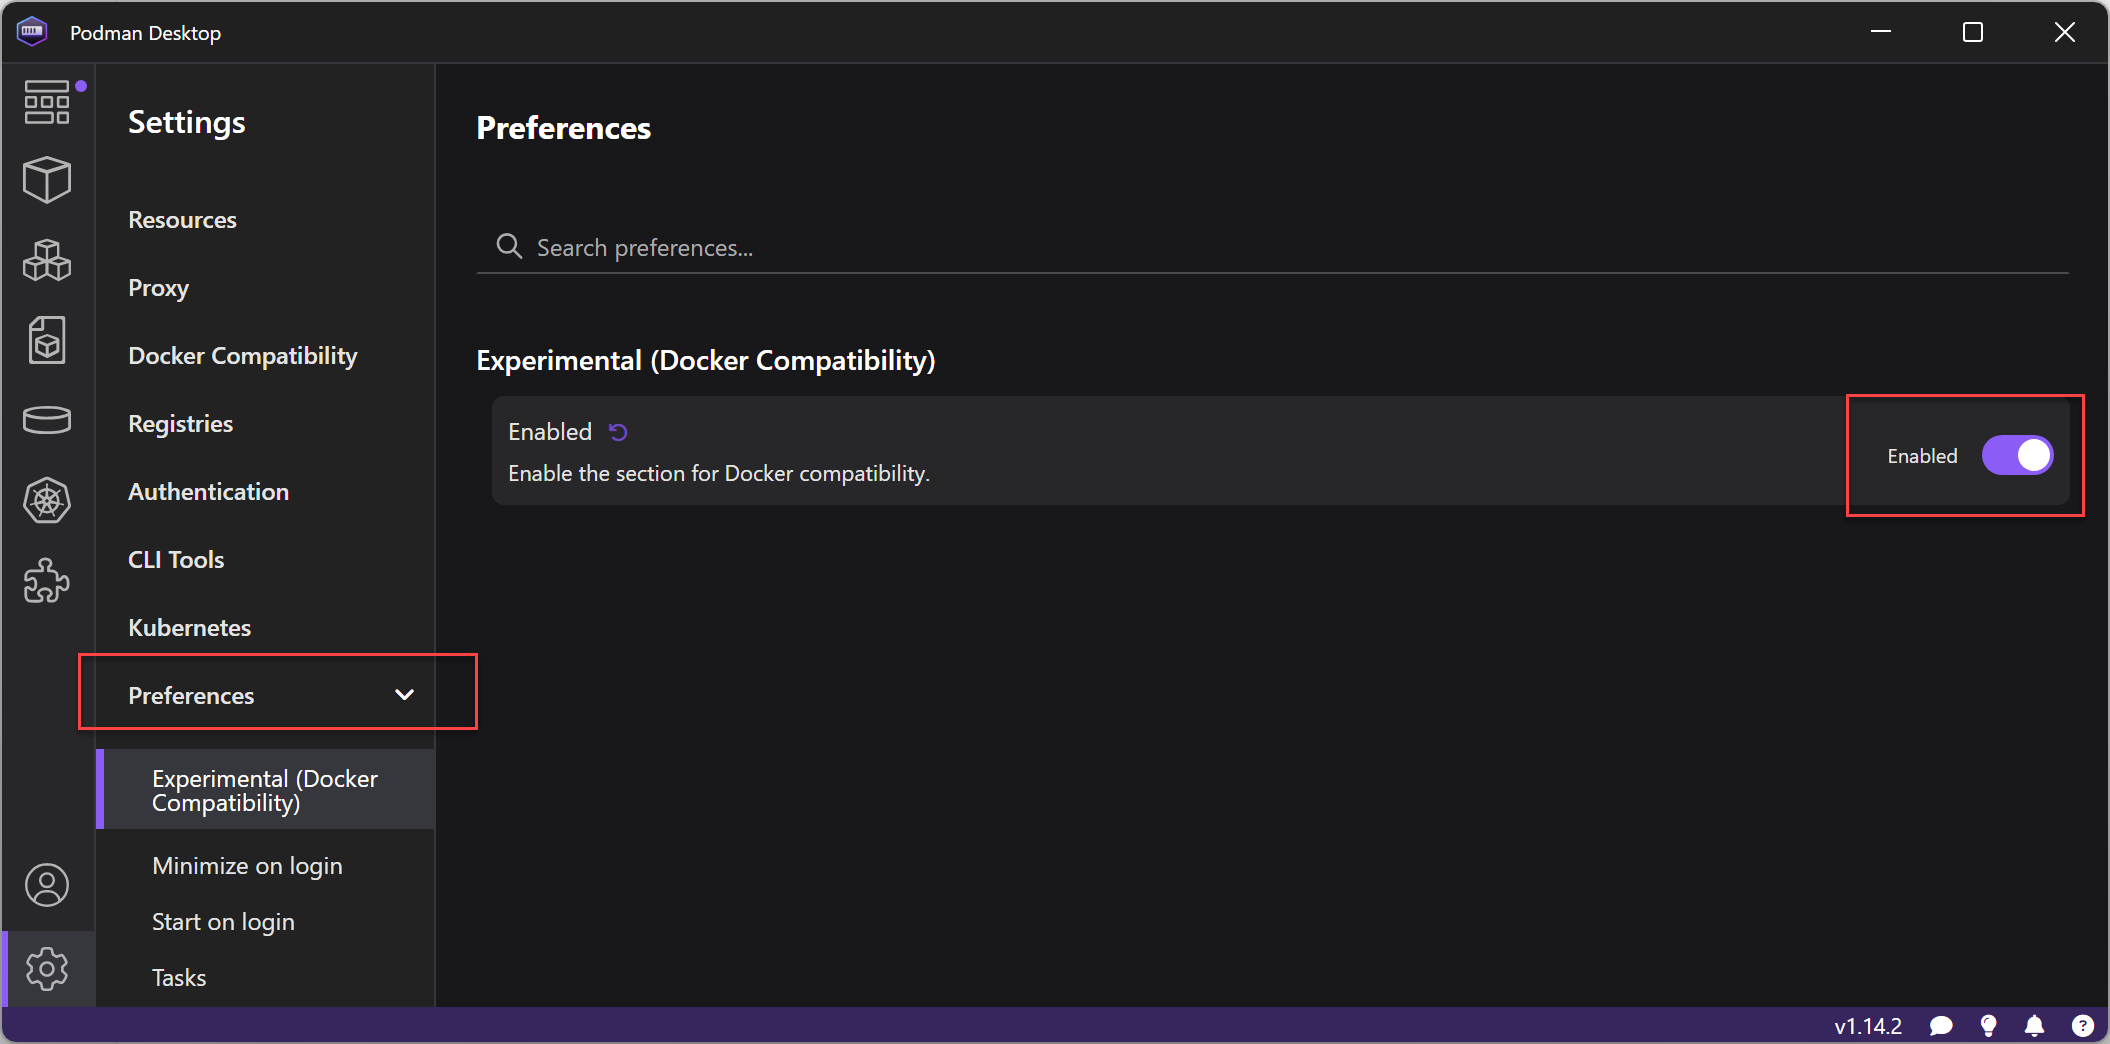Select Tasks preference entry
Viewport: 2110px width, 1044px height.
click(179, 978)
